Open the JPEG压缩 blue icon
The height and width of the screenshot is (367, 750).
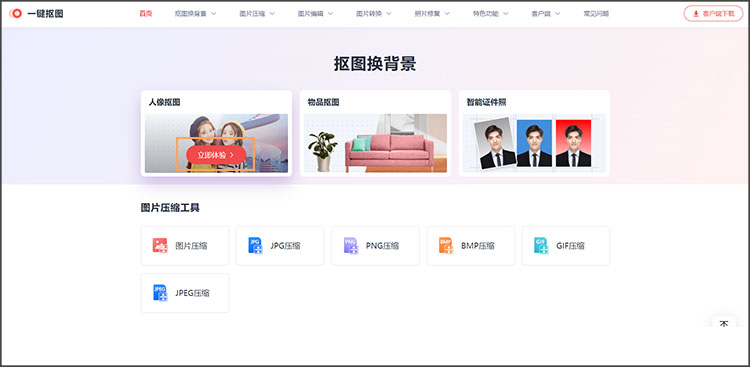[x=160, y=292]
